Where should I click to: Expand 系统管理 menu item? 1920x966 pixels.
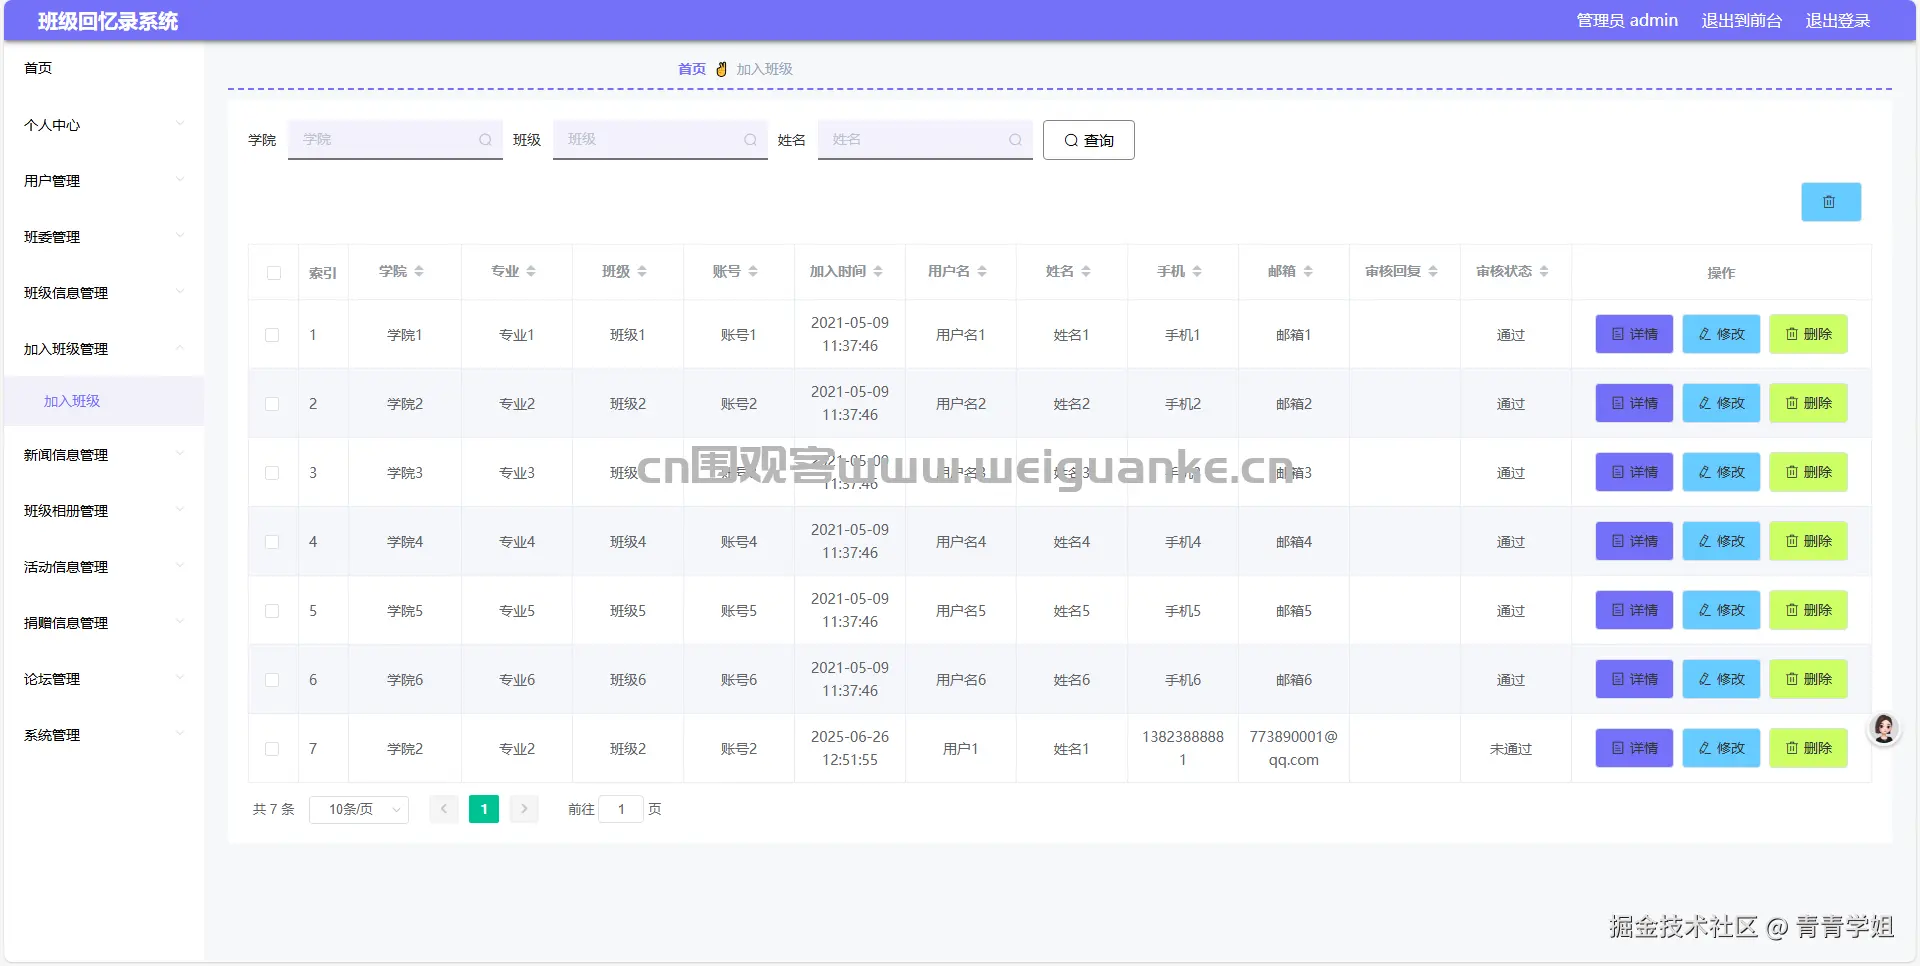(x=104, y=735)
